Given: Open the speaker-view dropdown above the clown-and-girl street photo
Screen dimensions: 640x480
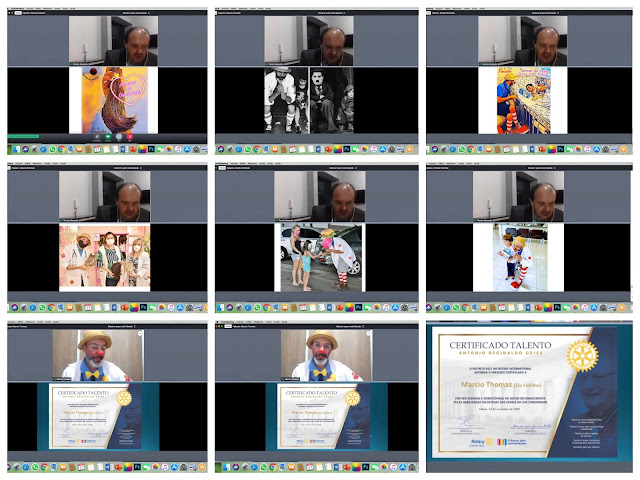Looking at the screenshot, I should coord(342,167).
